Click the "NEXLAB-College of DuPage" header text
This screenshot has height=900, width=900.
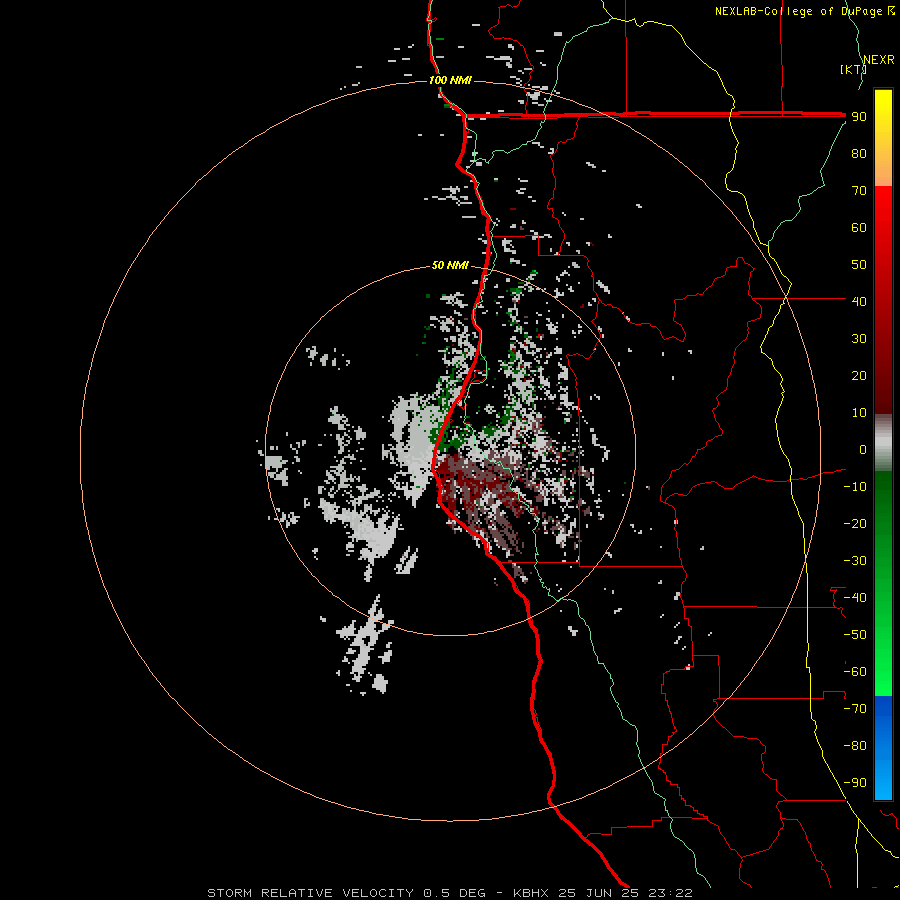click(798, 11)
